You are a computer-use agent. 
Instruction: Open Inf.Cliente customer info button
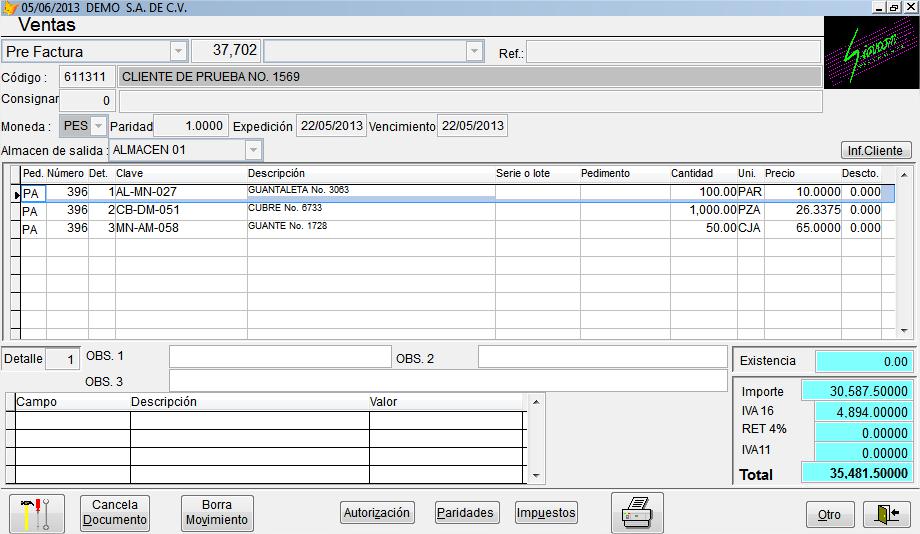pyautogui.click(x=875, y=150)
